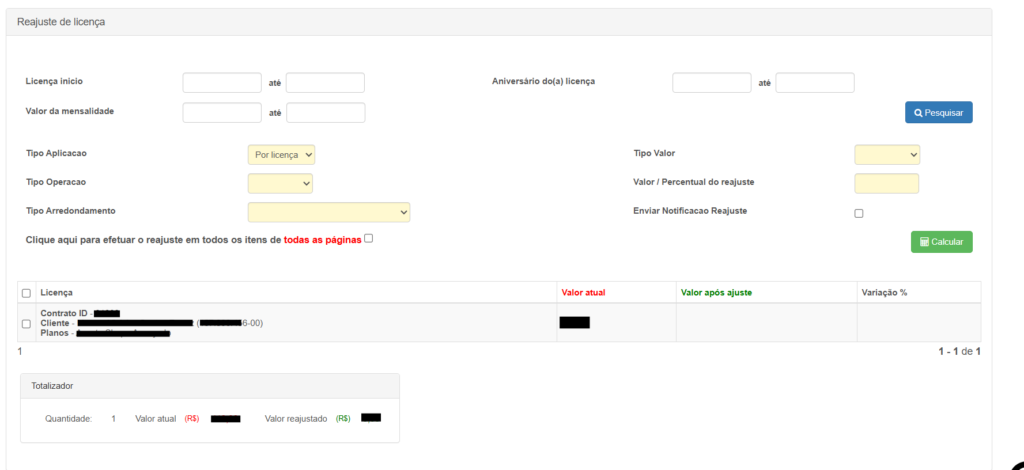The image size is (1024, 470).
Task: Expand the Tipo Operacao dropdown
Action: click(x=280, y=184)
